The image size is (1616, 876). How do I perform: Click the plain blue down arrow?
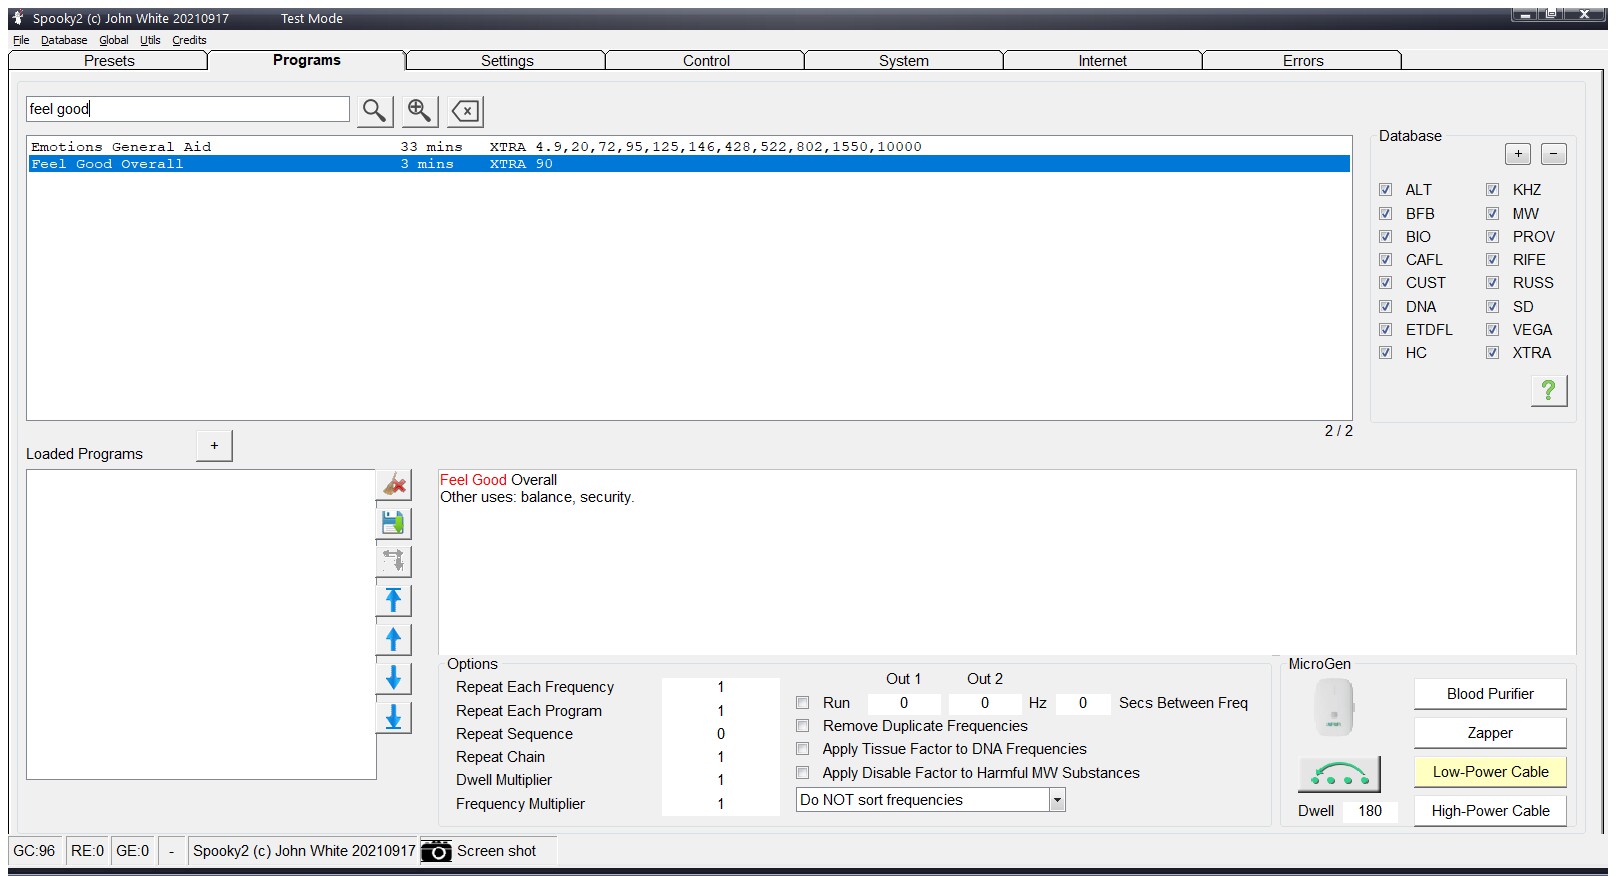394,678
